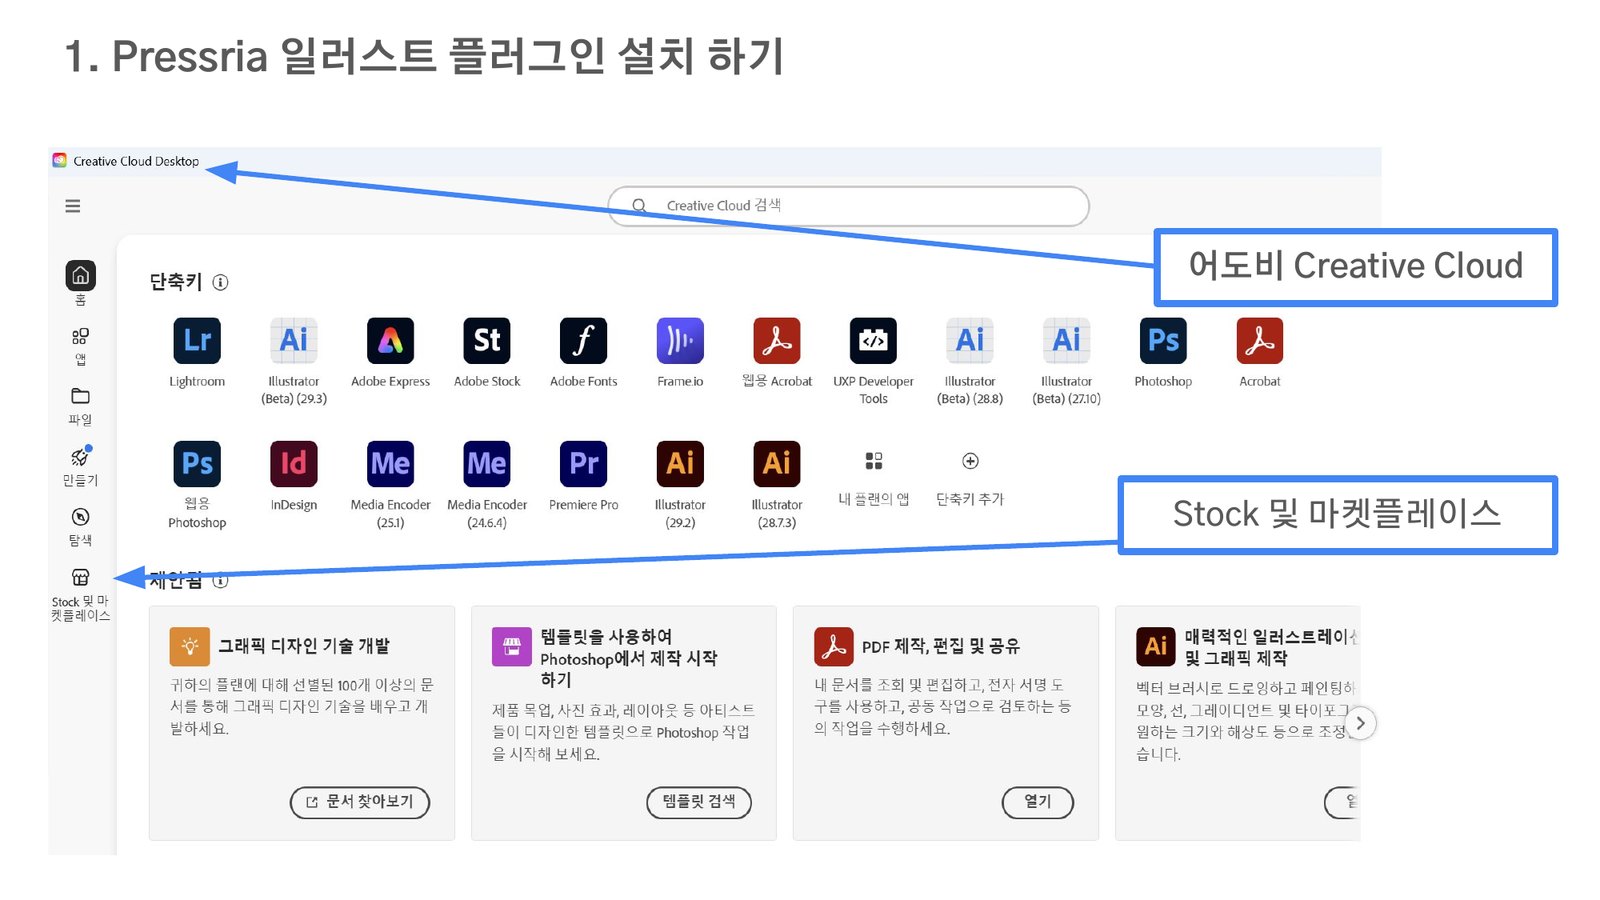Click the Creative Cloud Desktop title icon
The width and height of the screenshot is (1600, 900).
(60, 161)
